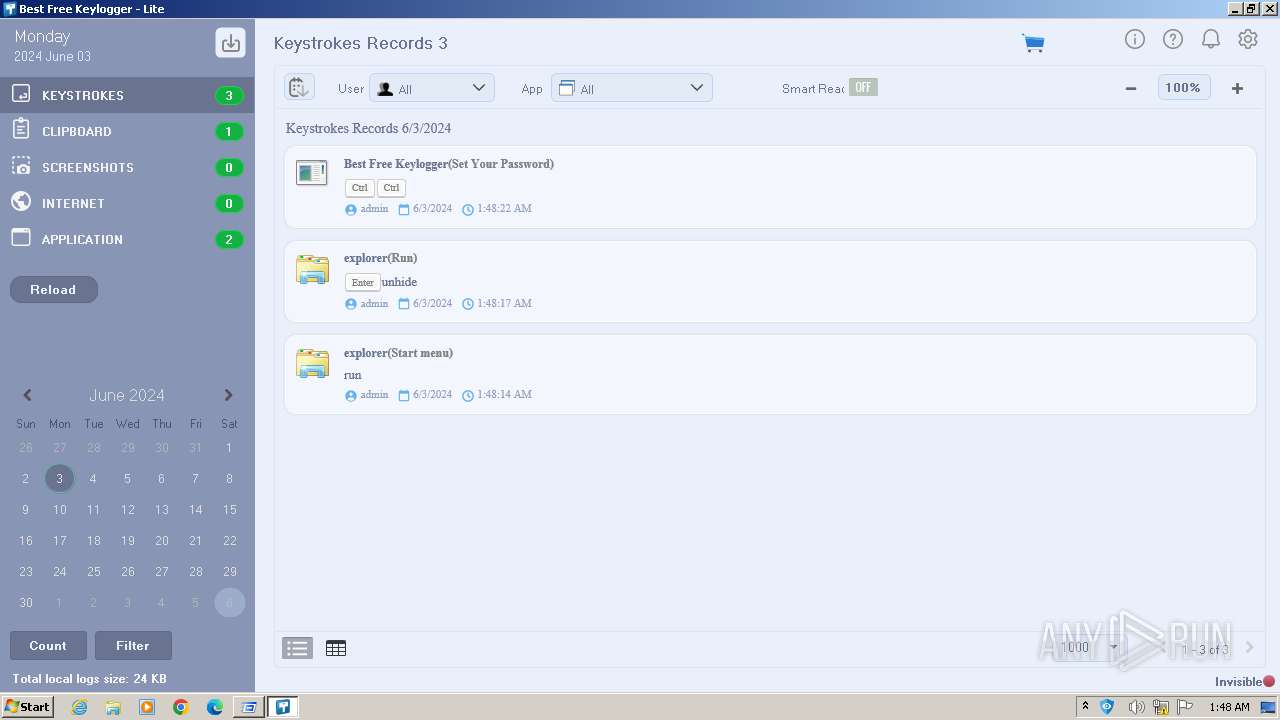Image resolution: width=1280 pixels, height=720 pixels.
Task: Click the next page arrow in pagination
Action: point(1249,648)
